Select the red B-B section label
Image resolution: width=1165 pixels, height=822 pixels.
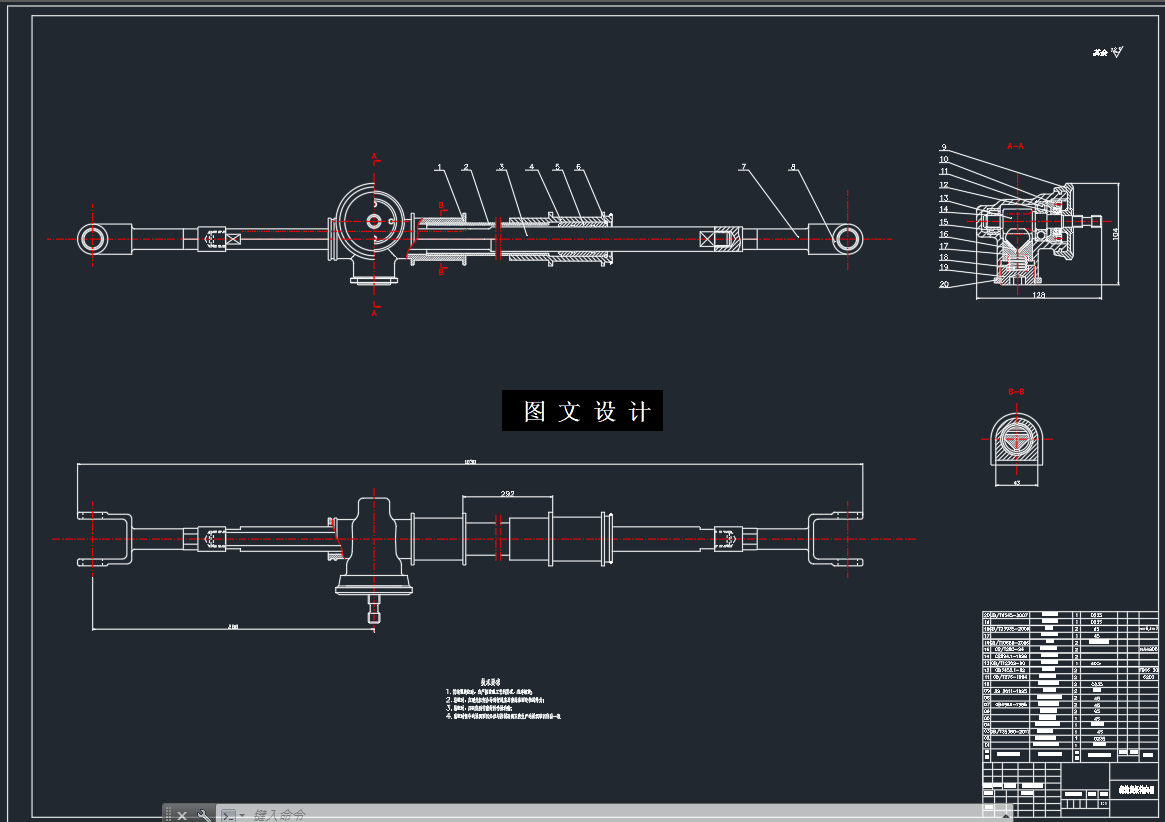point(1015,392)
